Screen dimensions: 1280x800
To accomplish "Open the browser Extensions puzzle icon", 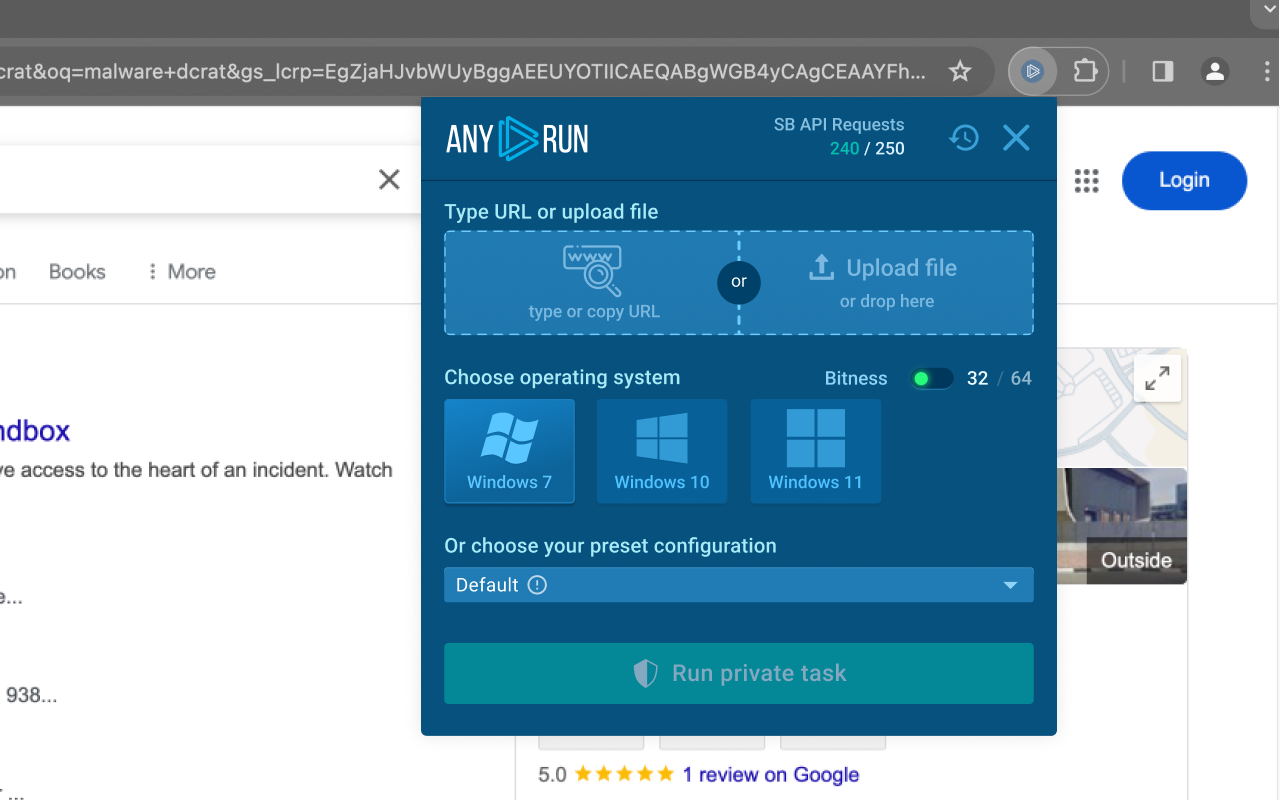I will tap(1085, 71).
